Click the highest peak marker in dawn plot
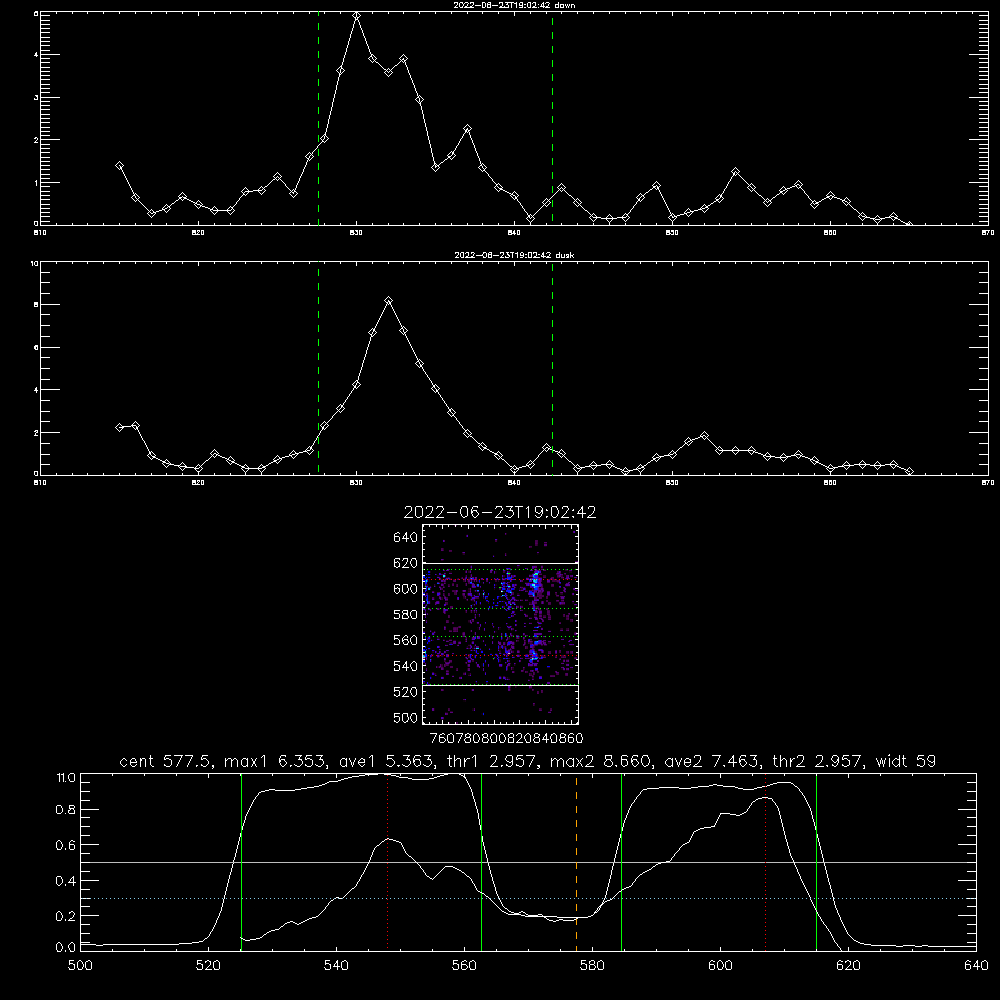The width and height of the screenshot is (1000, 1000). tap(357, 15)
